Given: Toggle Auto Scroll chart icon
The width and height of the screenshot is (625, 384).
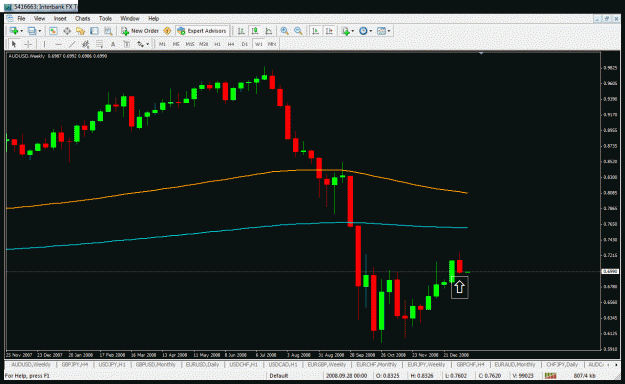Looking at the screenshot, I should (315, 31).
